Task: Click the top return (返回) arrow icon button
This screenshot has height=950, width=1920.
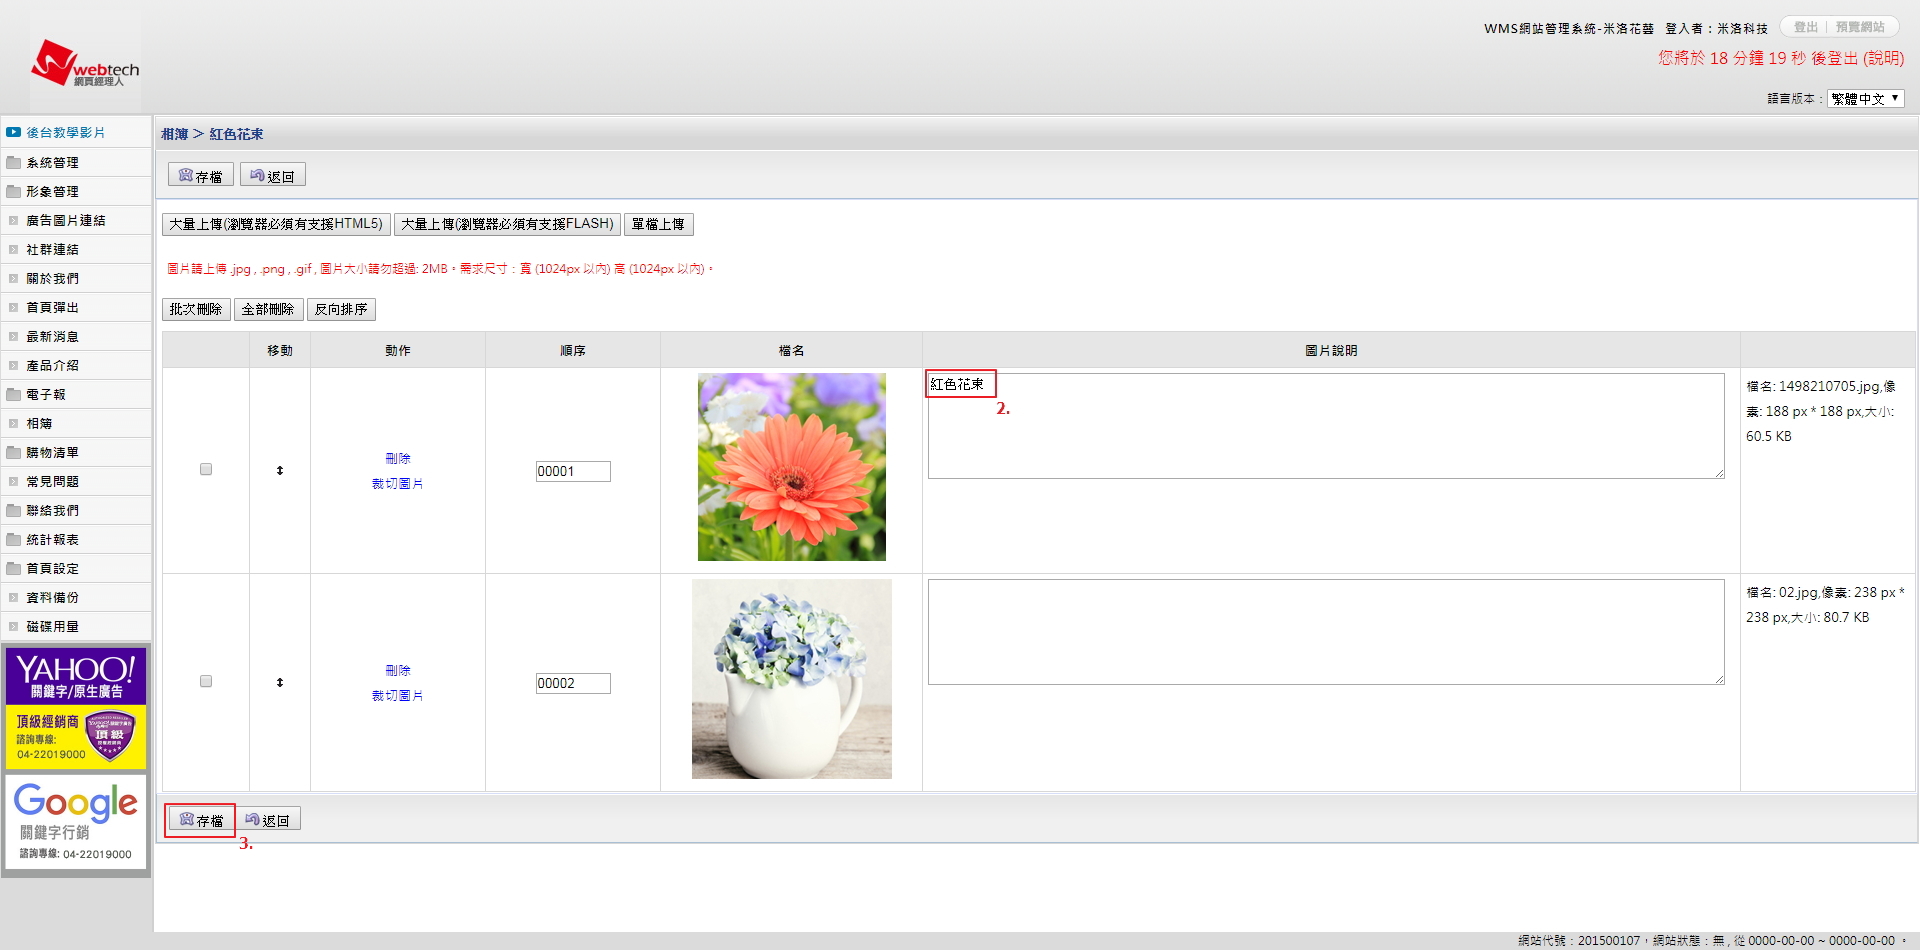Action: [272, 176]
